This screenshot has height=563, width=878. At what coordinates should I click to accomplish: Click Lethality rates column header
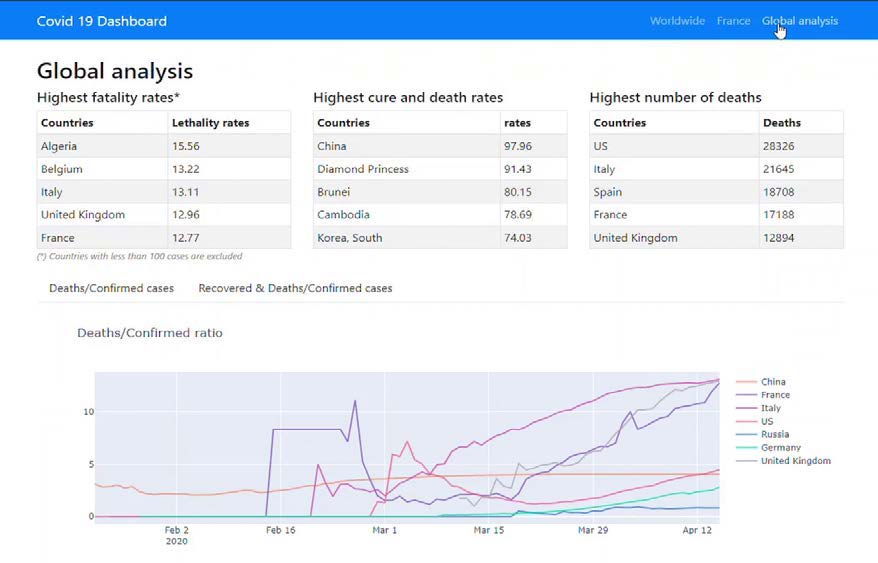210,123
